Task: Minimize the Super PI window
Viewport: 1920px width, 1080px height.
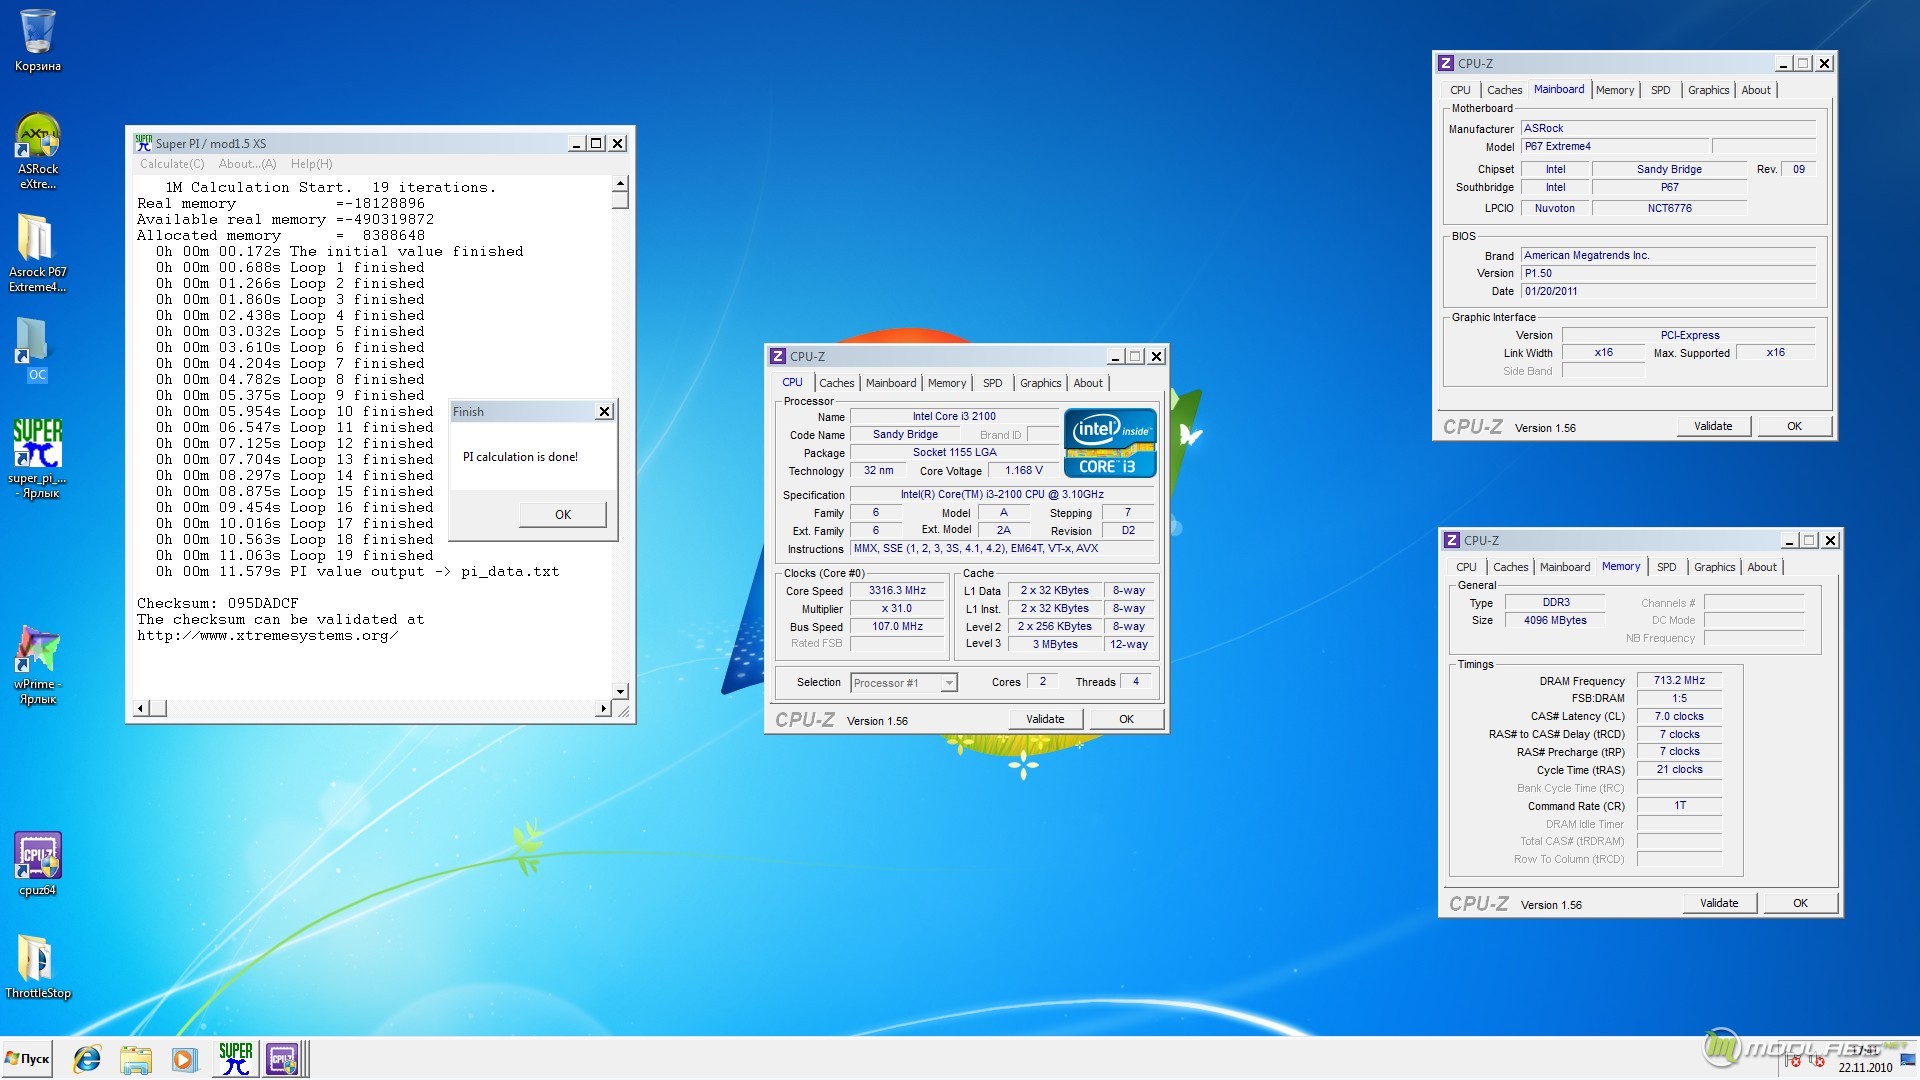Action: tap(576, 143)
